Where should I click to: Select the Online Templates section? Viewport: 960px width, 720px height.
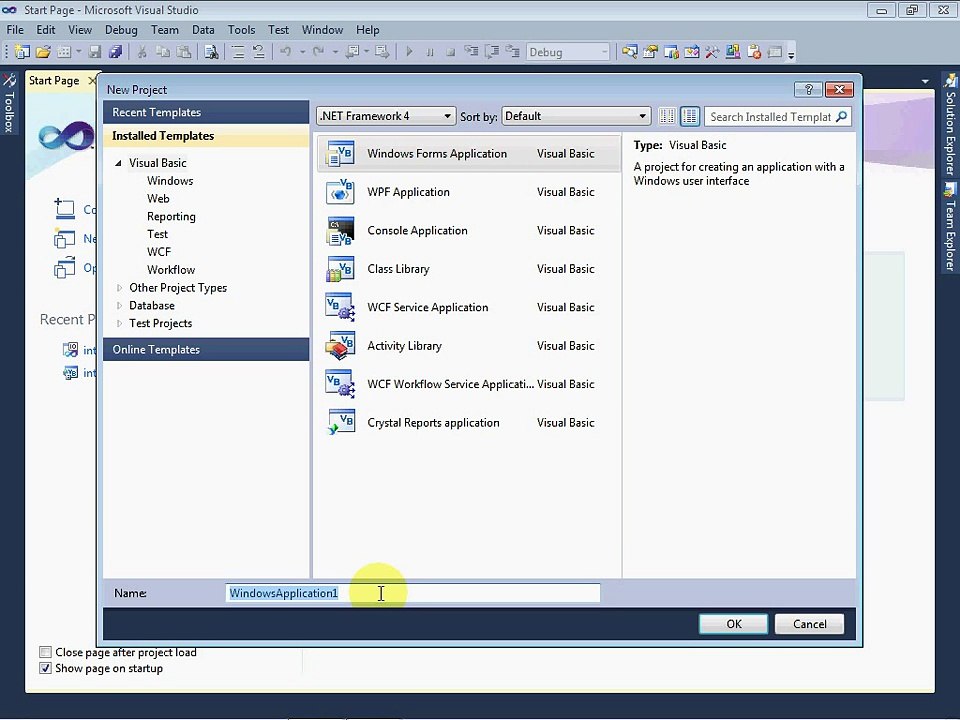coord(206,350)
